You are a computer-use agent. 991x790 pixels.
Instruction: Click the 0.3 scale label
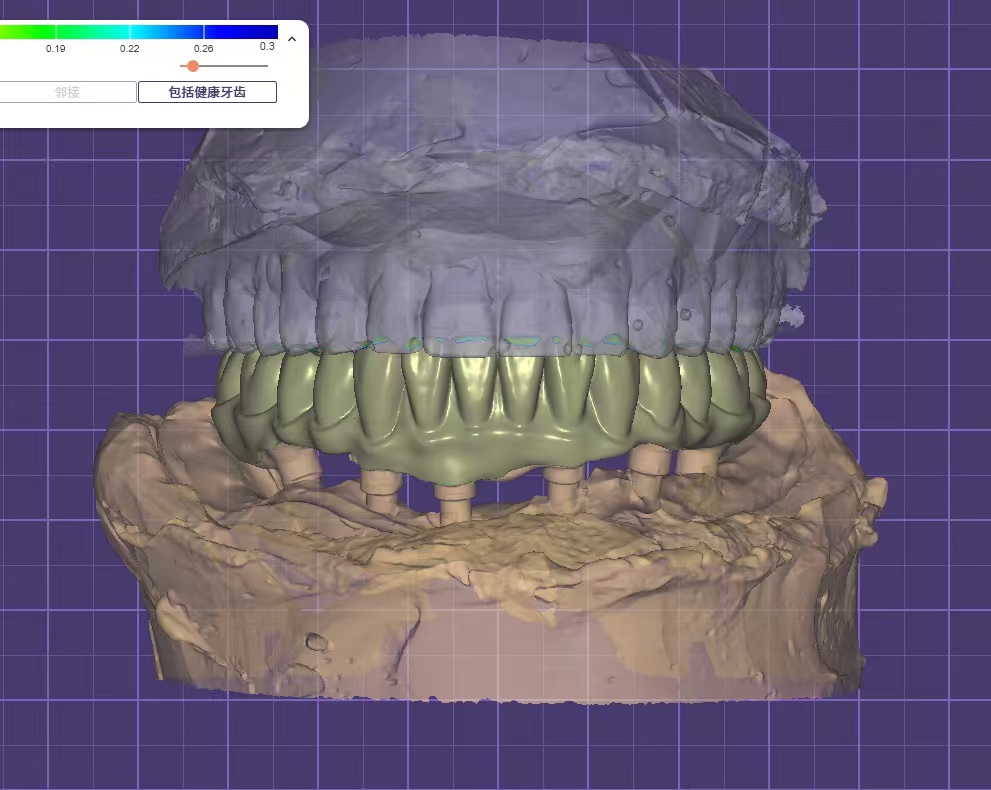[x=267, y=47]
